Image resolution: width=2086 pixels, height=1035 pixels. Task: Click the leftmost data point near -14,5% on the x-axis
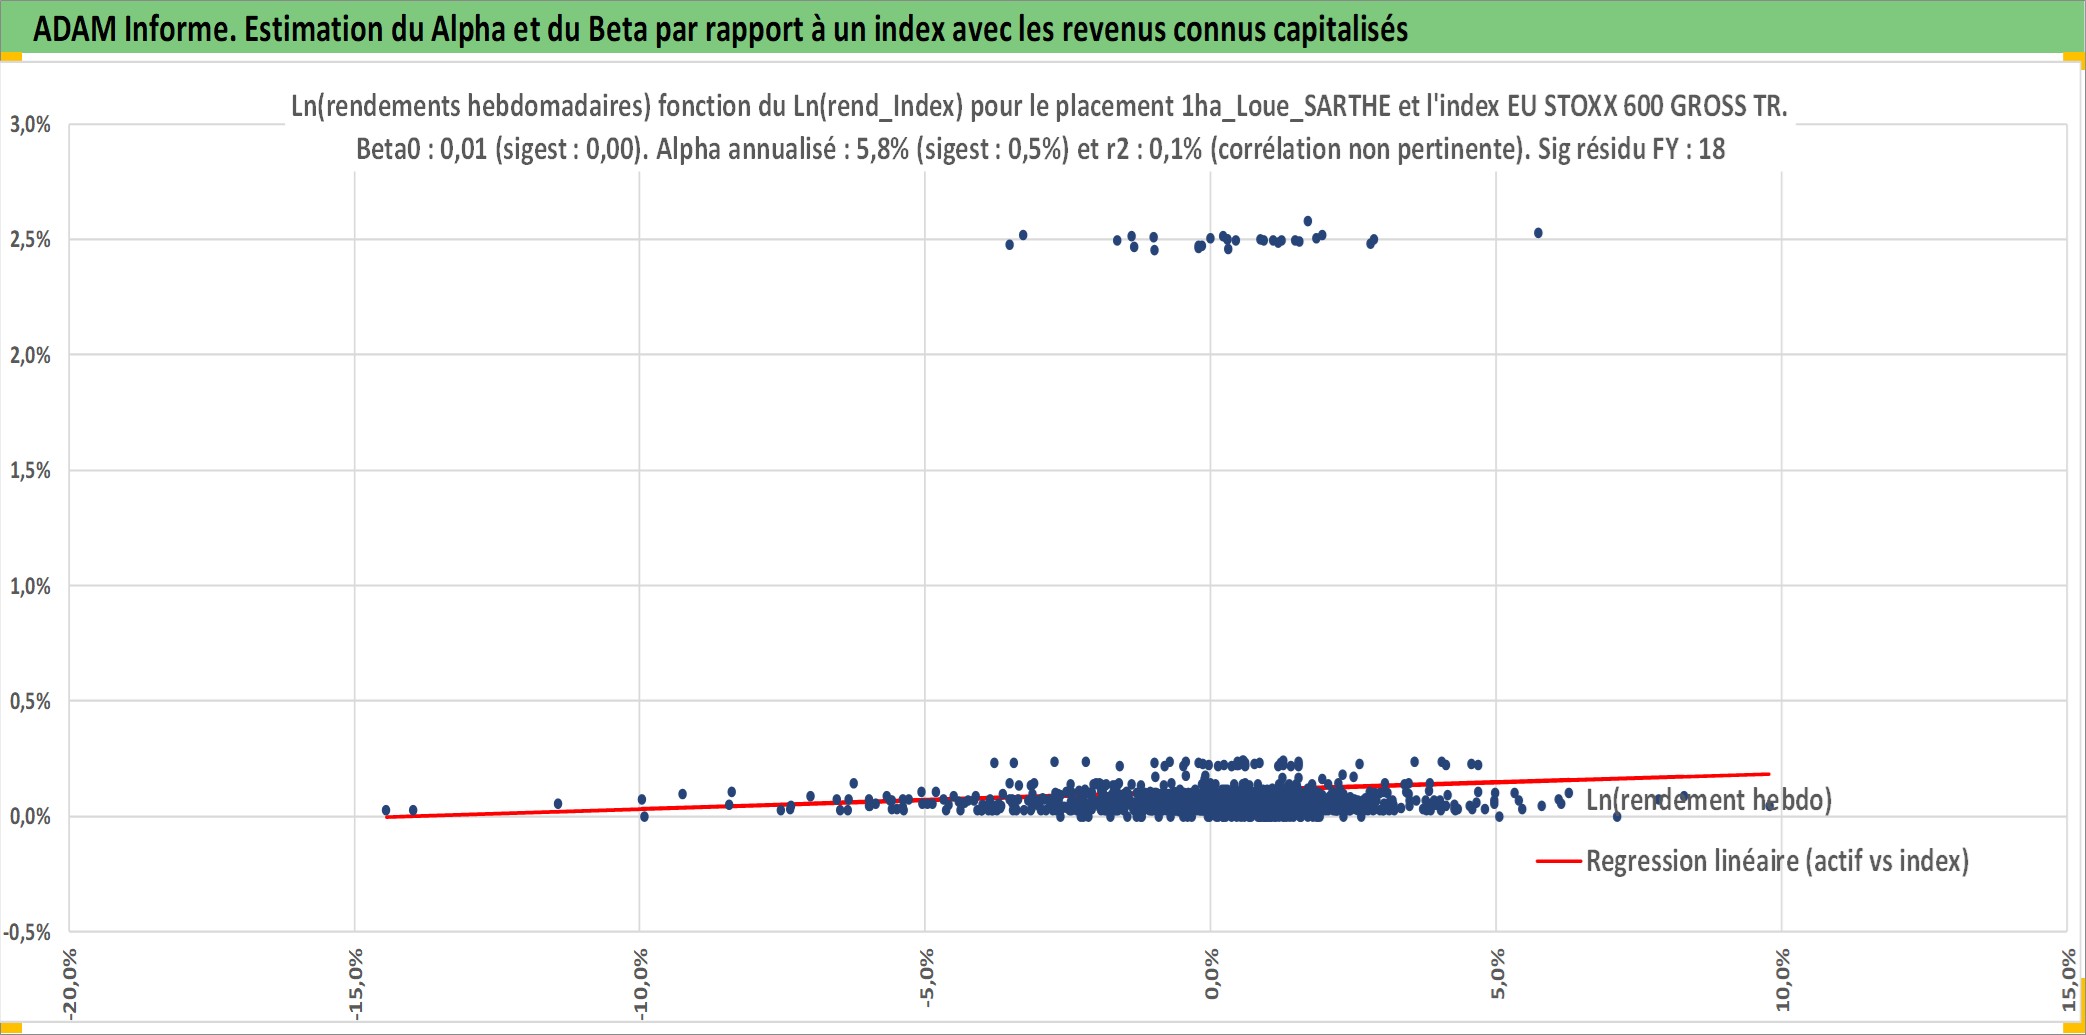click(x=386, y=810)
